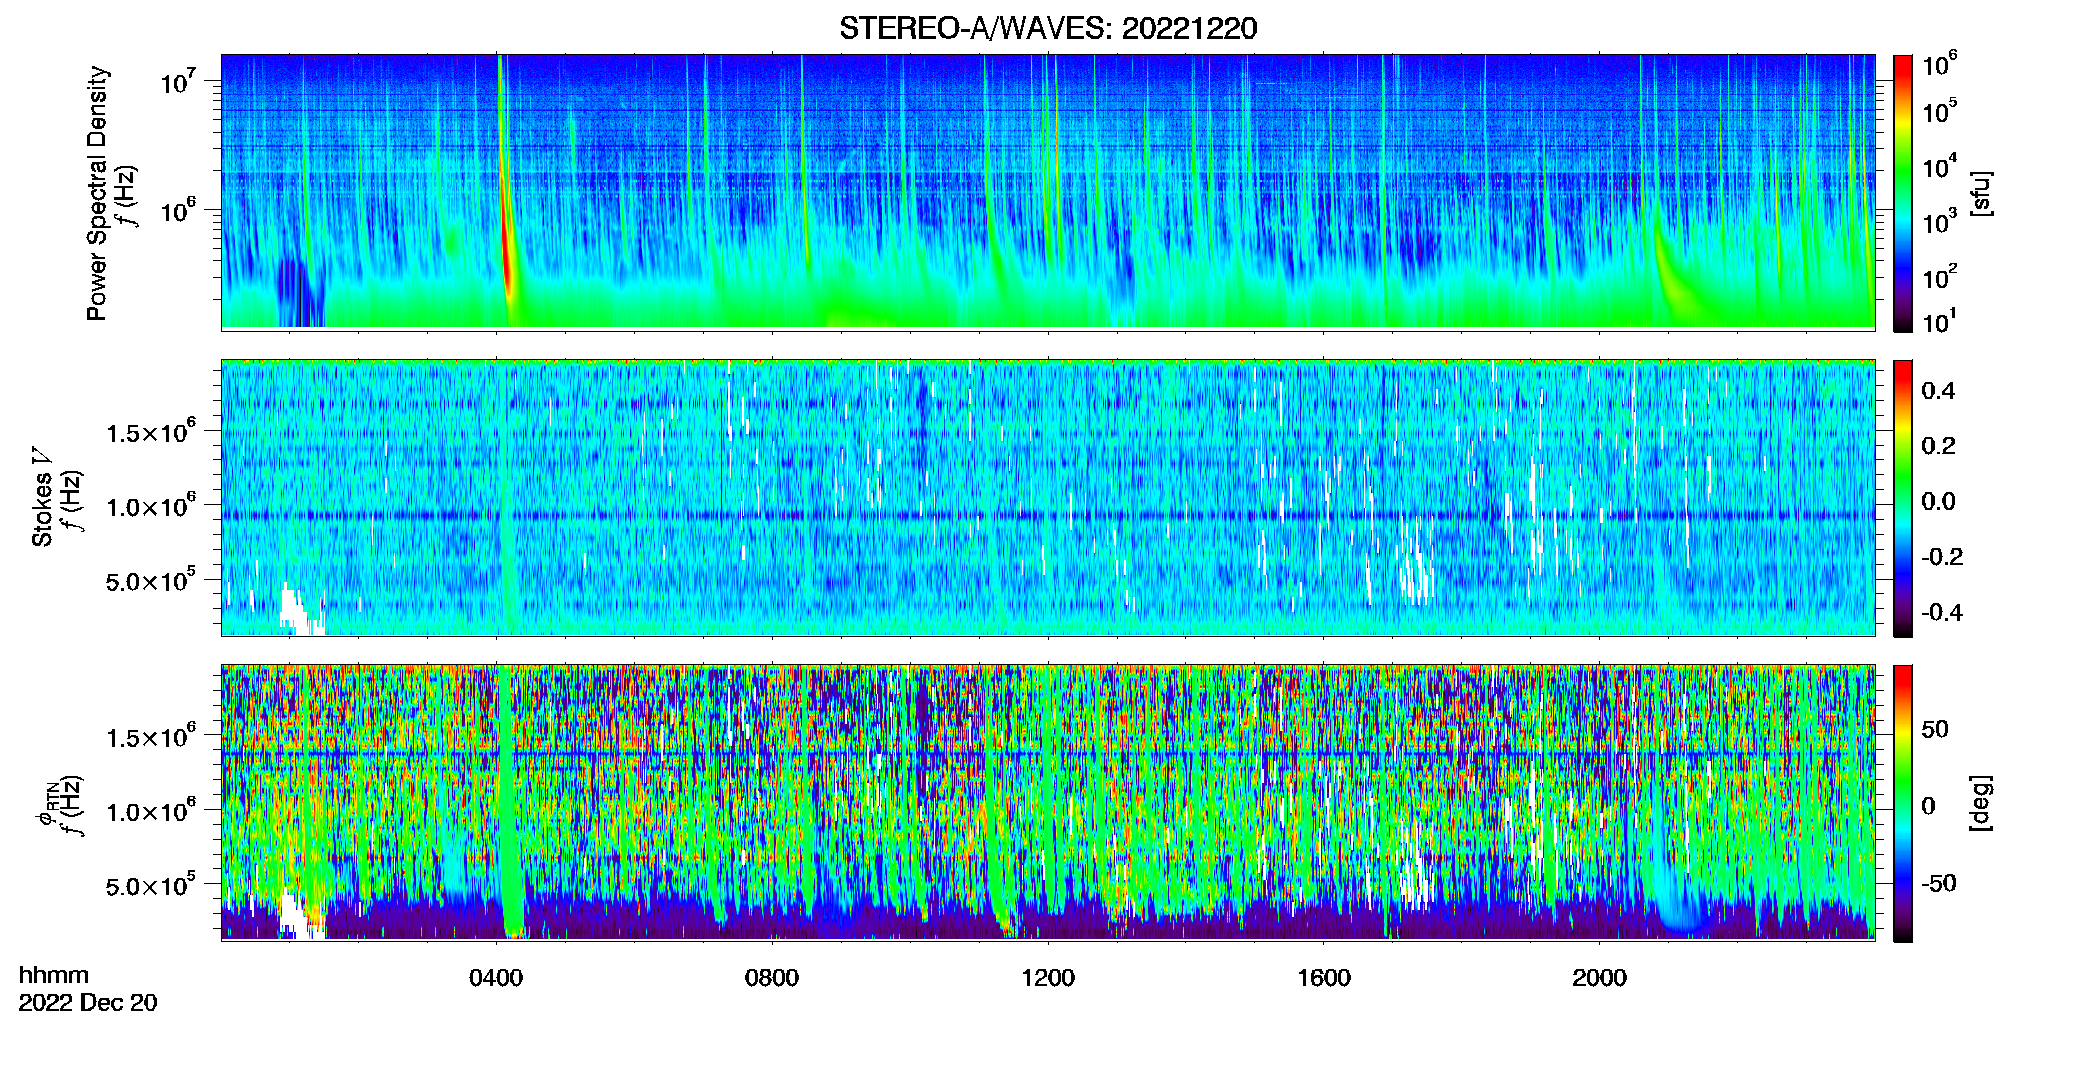Click the 5.0×10^5 tick of the Stokes V panel

pyautogui.click(x=151, y=580)
